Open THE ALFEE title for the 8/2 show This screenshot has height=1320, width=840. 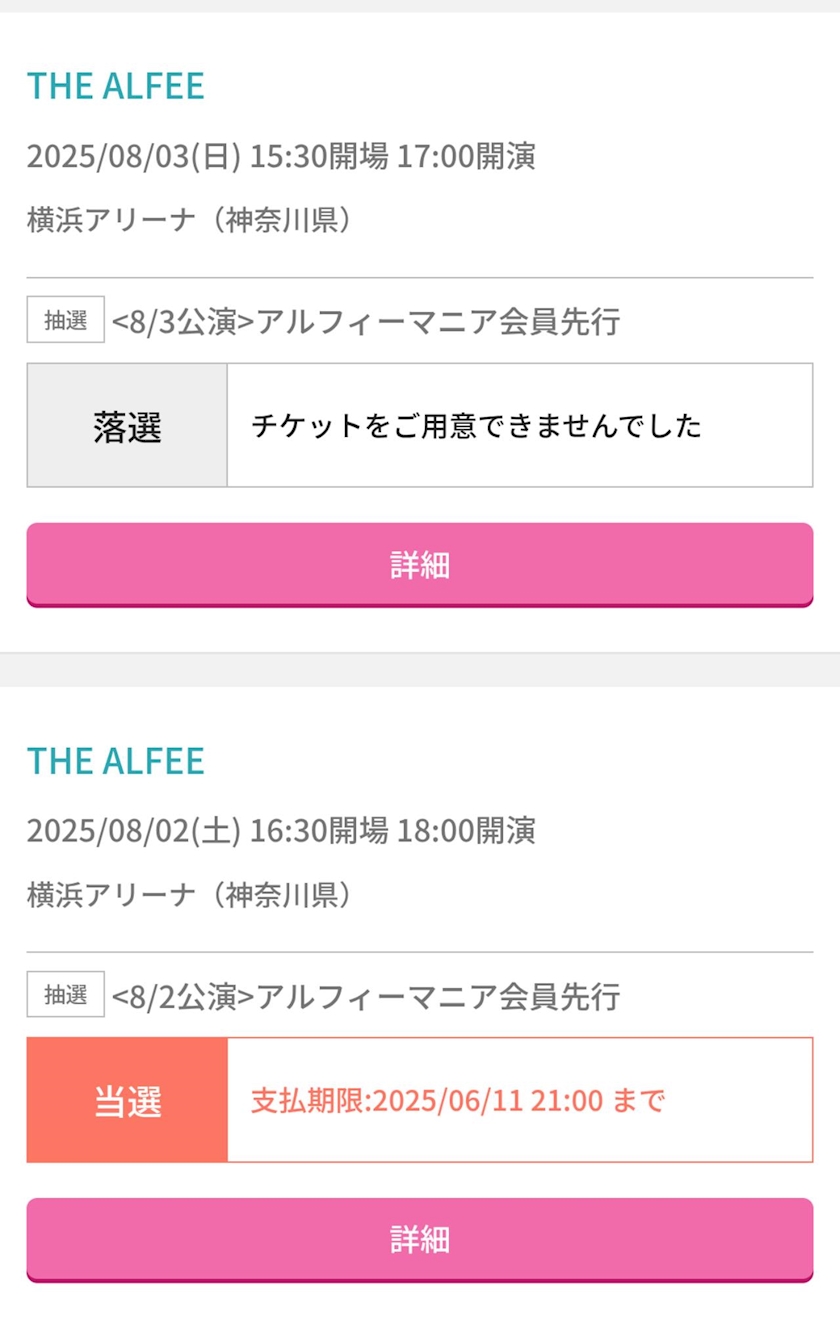pyautogui.click(x=115, y=761)
